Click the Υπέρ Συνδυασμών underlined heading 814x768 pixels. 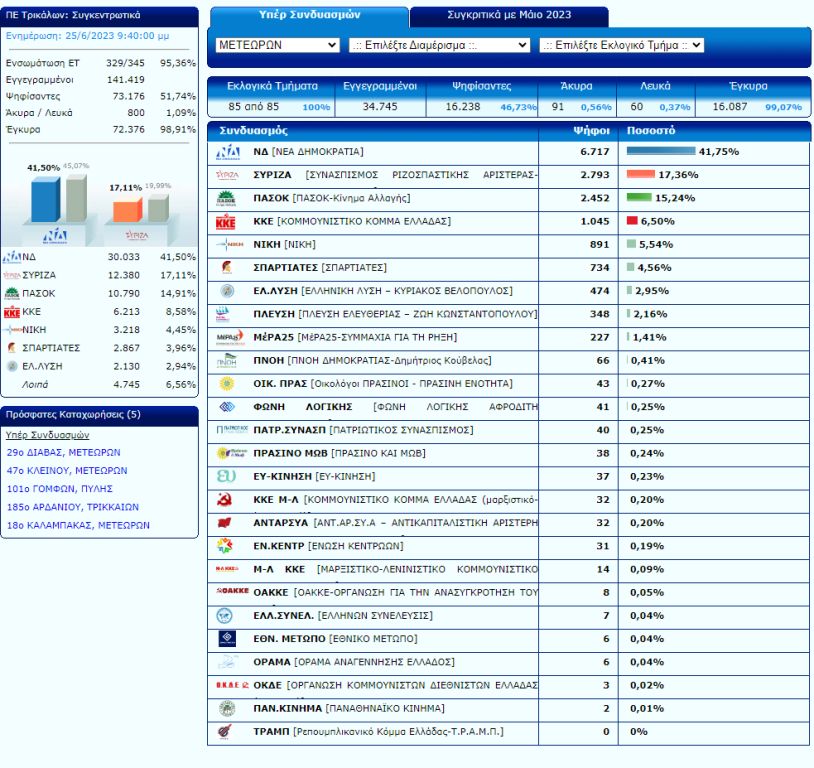[x=47, y=435]
